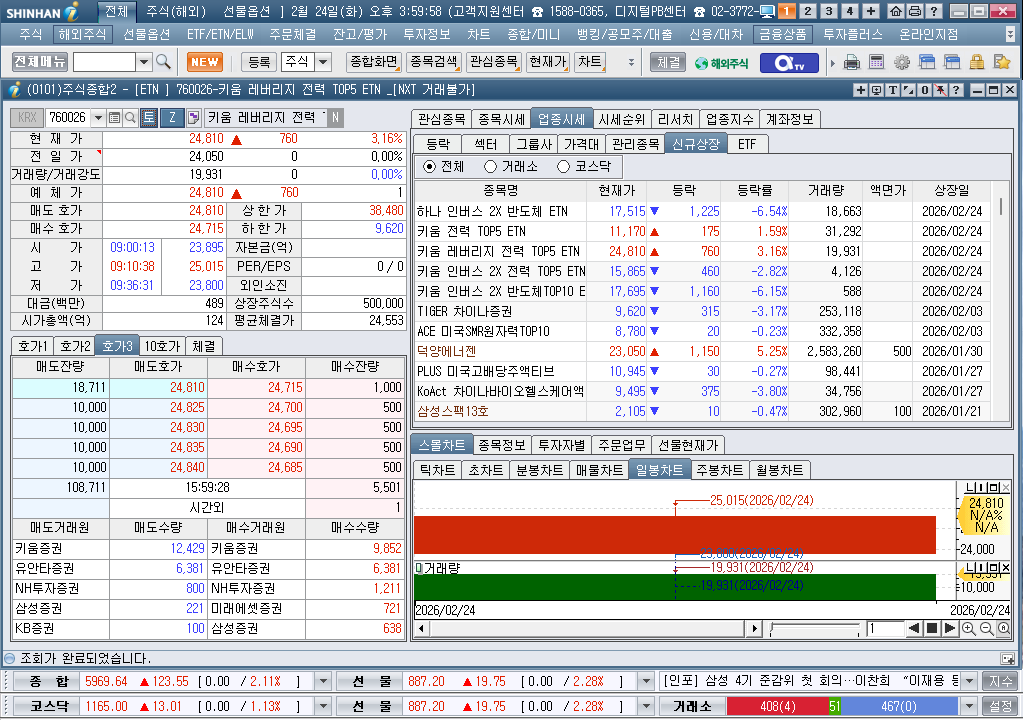Image resolution: width=1023 pixels, height=720 pixels.
Task: Click the 전체메뉴 button
Action: 40,62
